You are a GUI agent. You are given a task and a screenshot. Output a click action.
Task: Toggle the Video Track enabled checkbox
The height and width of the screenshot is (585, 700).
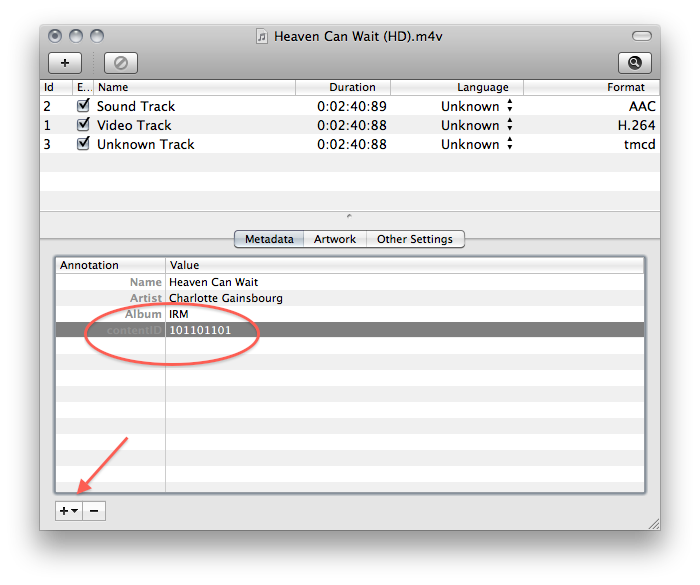point(83,125)
